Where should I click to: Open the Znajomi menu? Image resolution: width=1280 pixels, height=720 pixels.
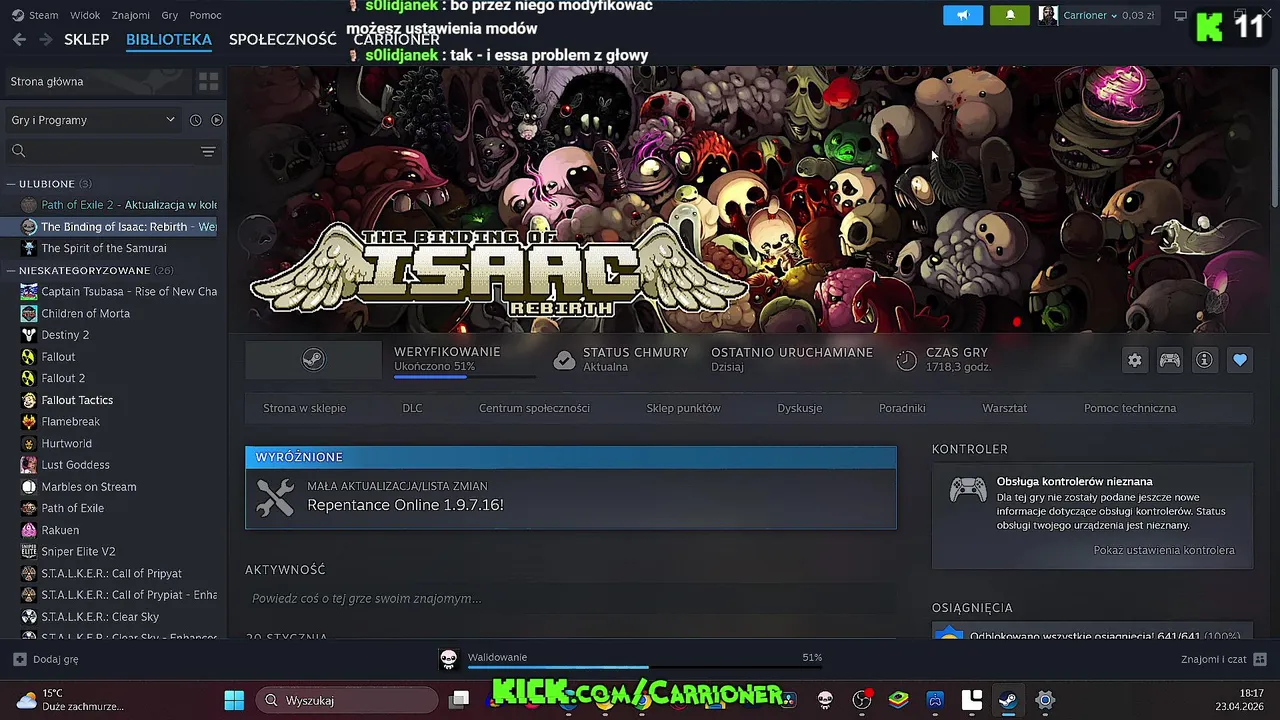(131, 15)
